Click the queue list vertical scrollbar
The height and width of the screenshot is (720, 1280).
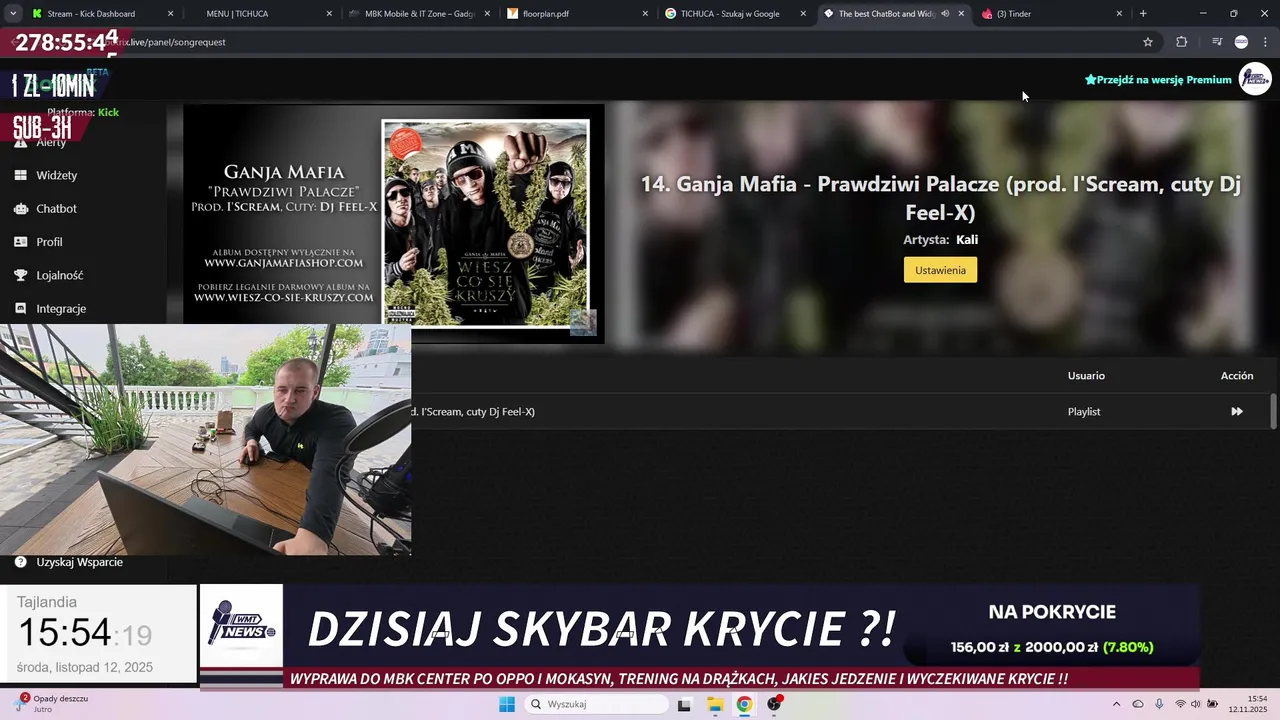click(x=1273, y=411)
